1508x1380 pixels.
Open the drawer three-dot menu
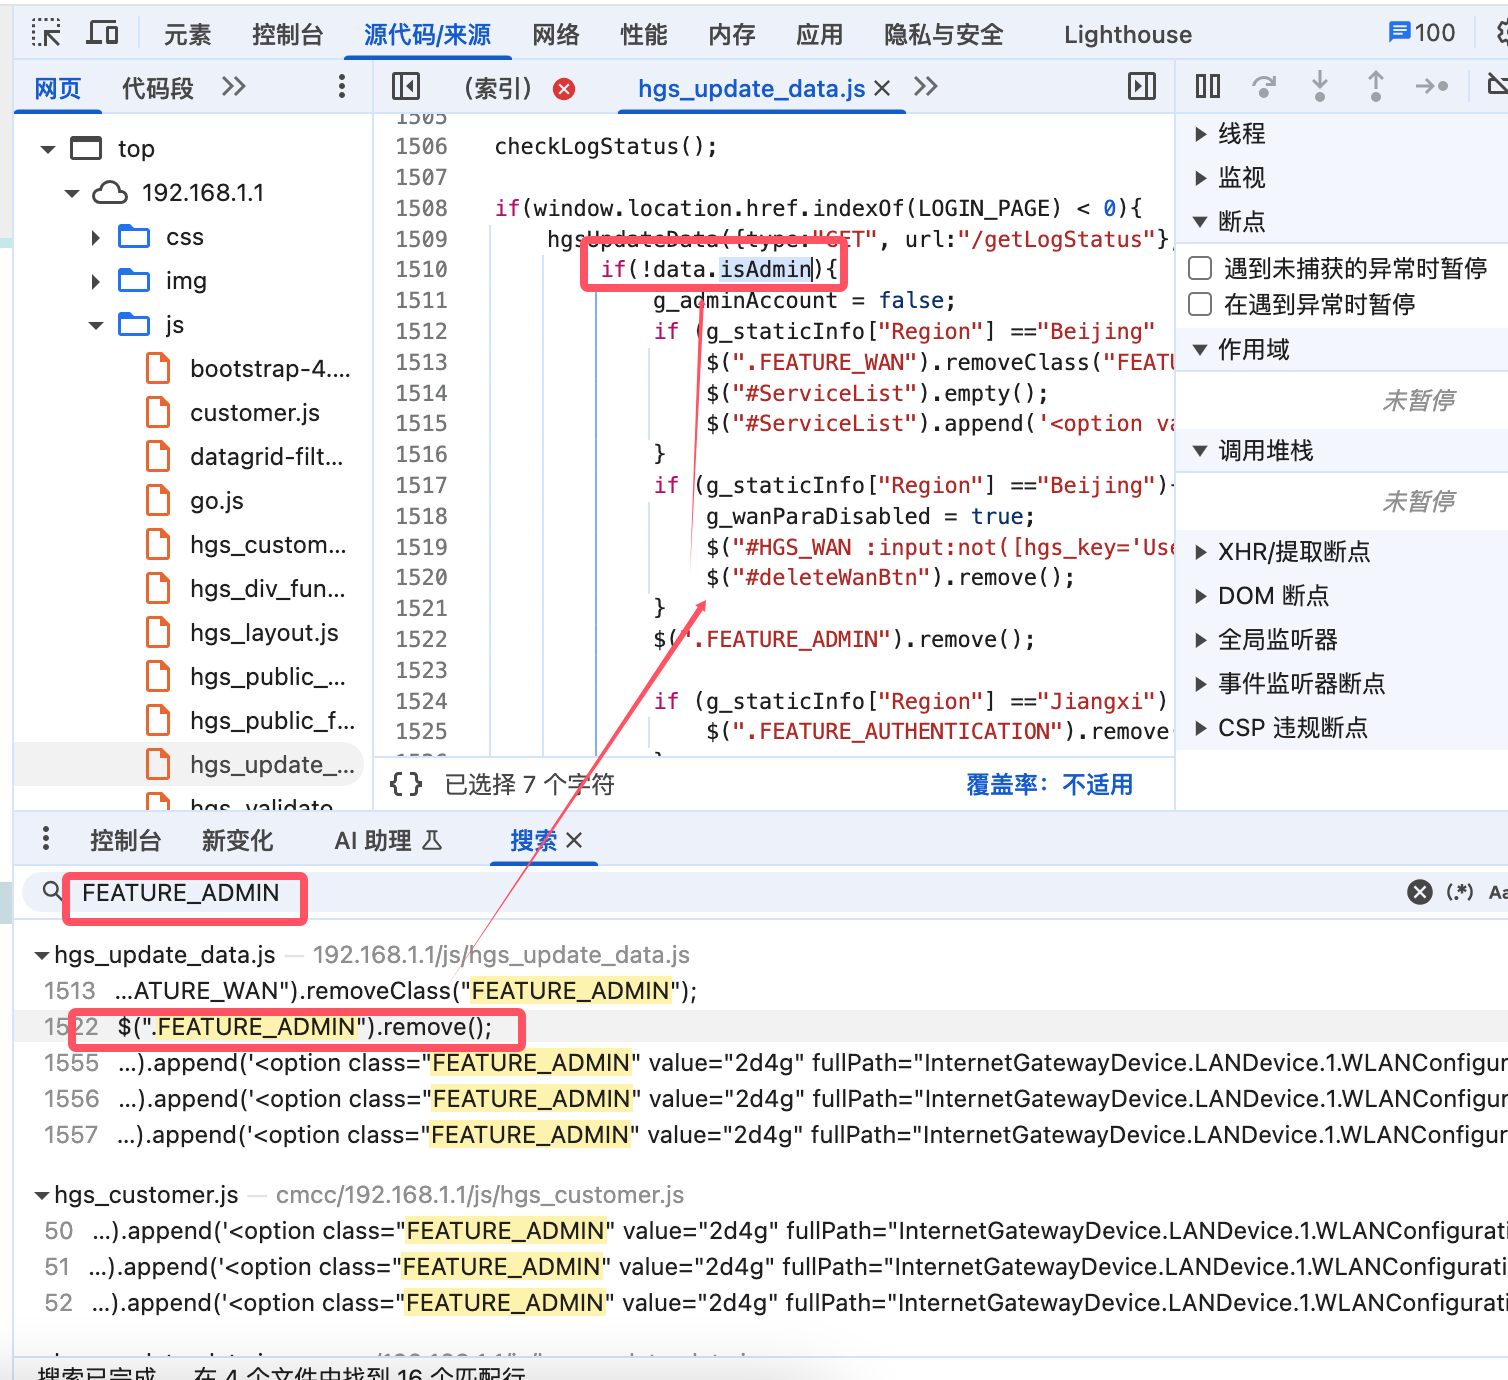(x=46, y=839)
